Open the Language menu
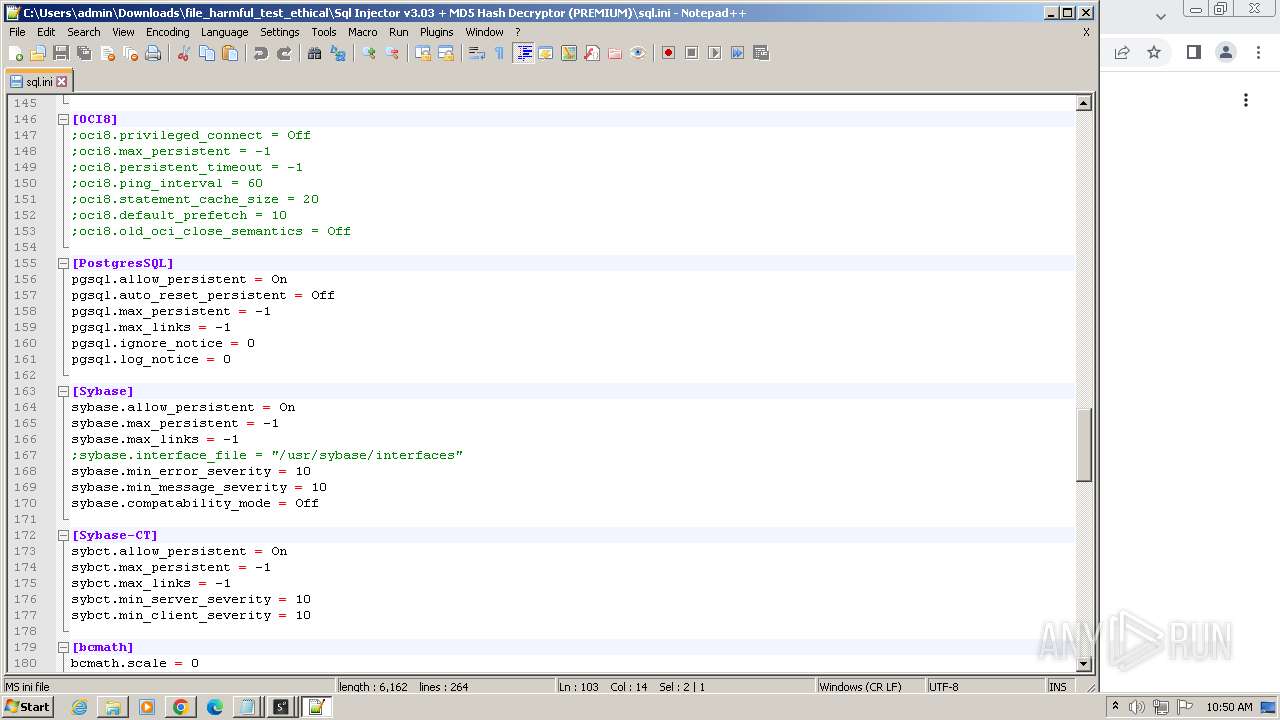The height and width of the screenshot is (720, 1280). click(224, 32)
